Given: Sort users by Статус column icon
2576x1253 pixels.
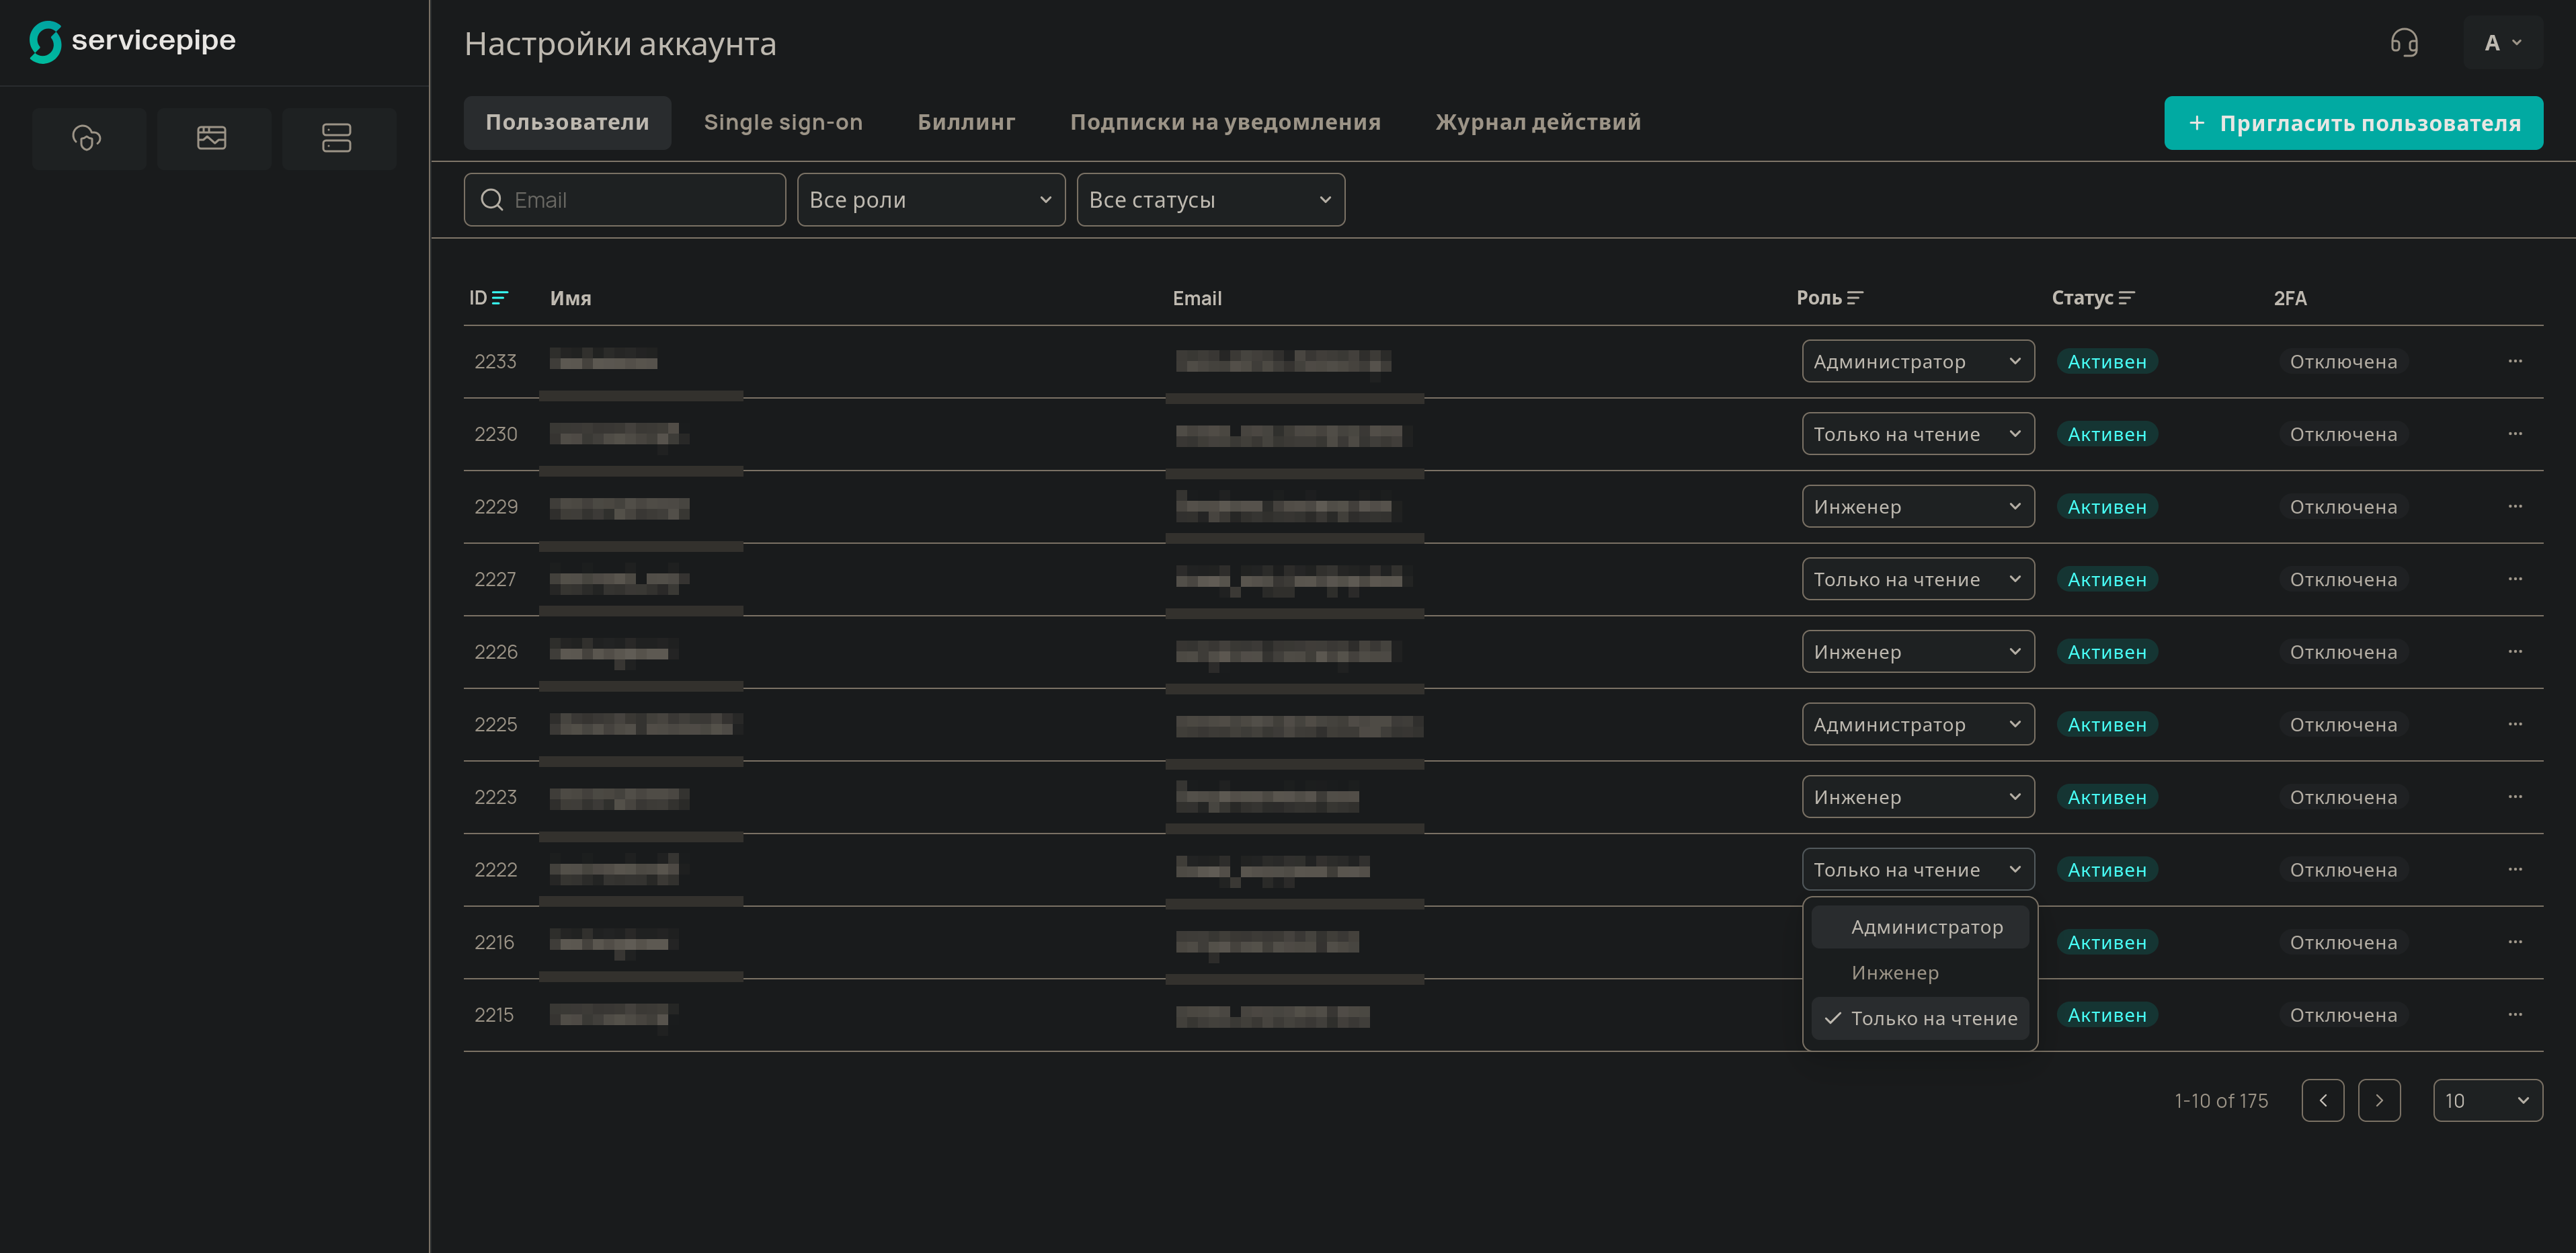Looking at the screenshot, I should (x=2127, y=298).
